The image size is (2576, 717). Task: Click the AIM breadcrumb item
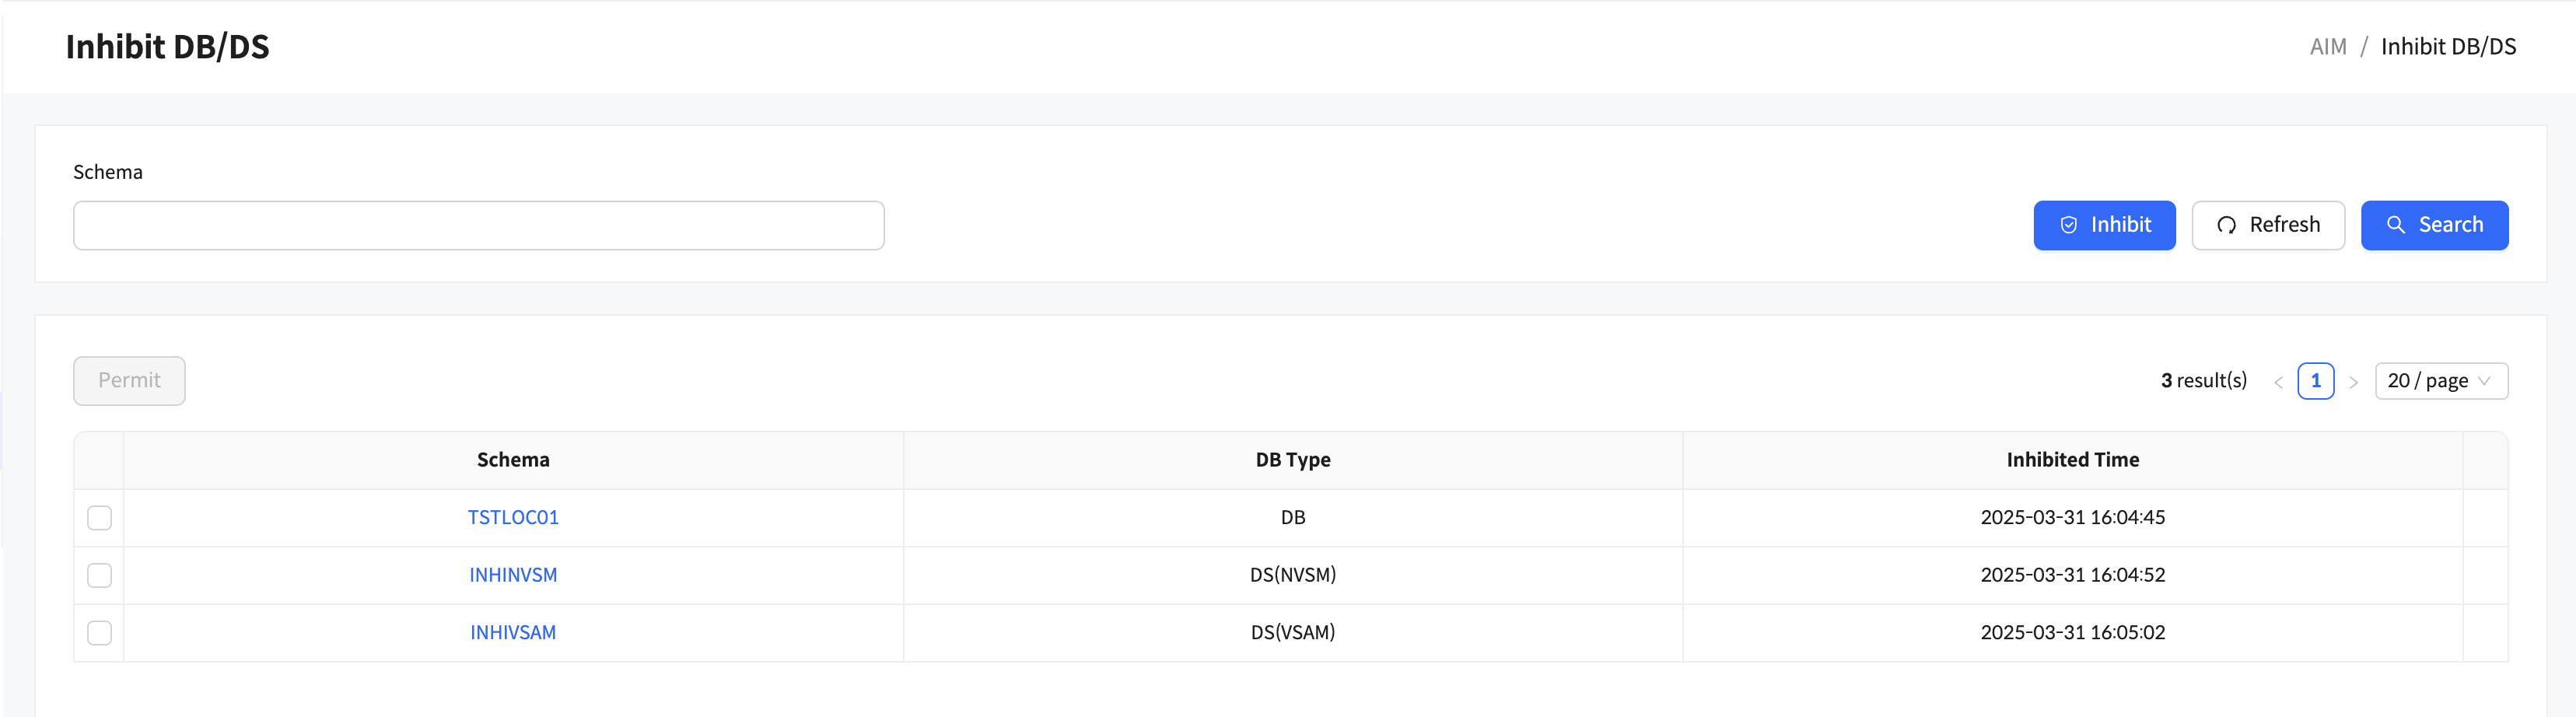tap(2327, 47)
